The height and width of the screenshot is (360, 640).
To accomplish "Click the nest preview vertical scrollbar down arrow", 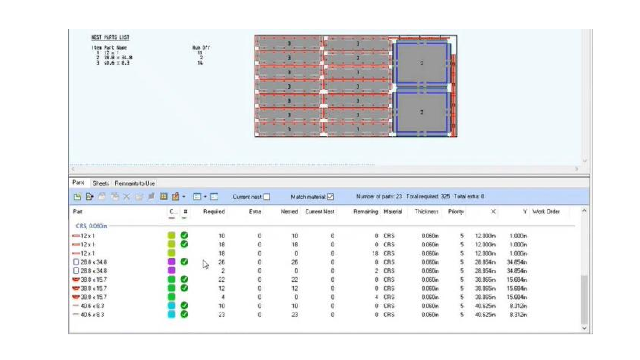I will point(585,161).
